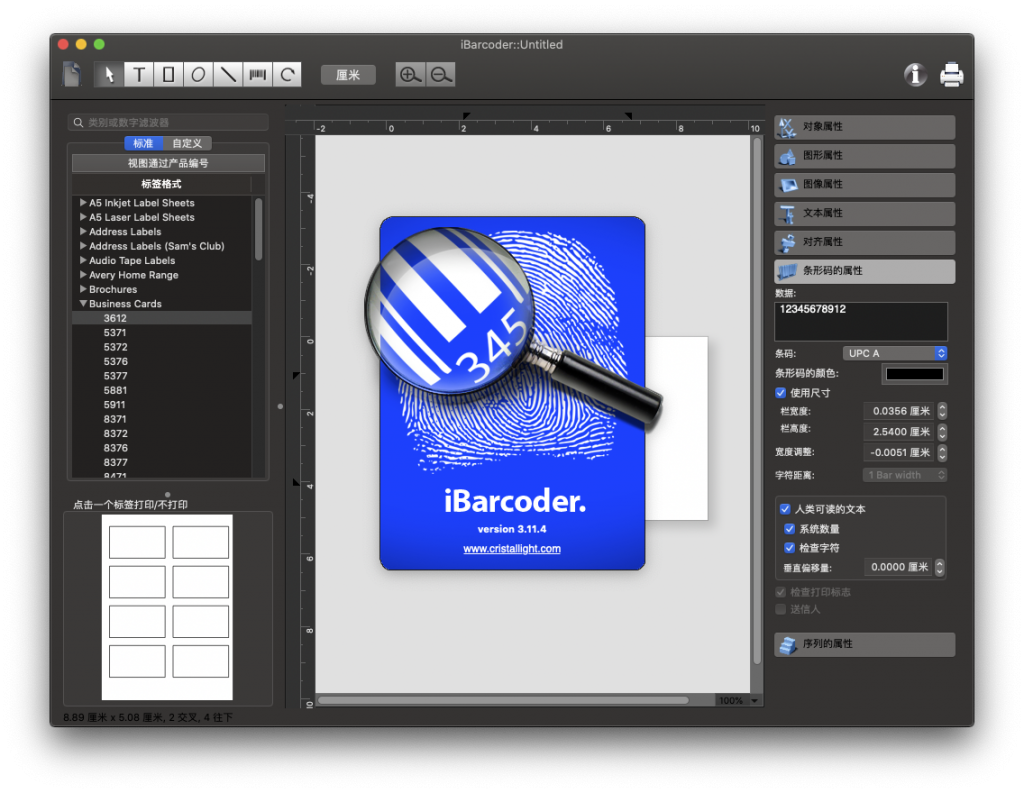
Task: Click the 对象属性 panel icon
Action: [x=787, y=127]
